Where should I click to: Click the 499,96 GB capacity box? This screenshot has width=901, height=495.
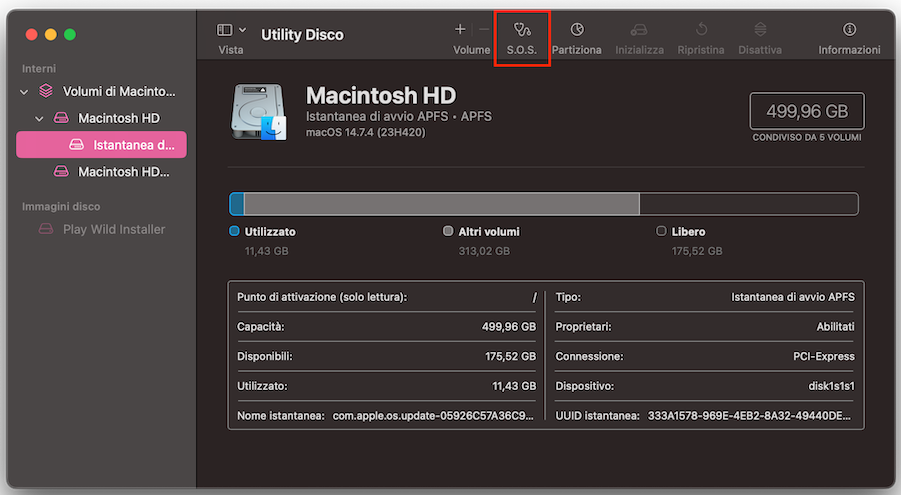coord(806,111)
